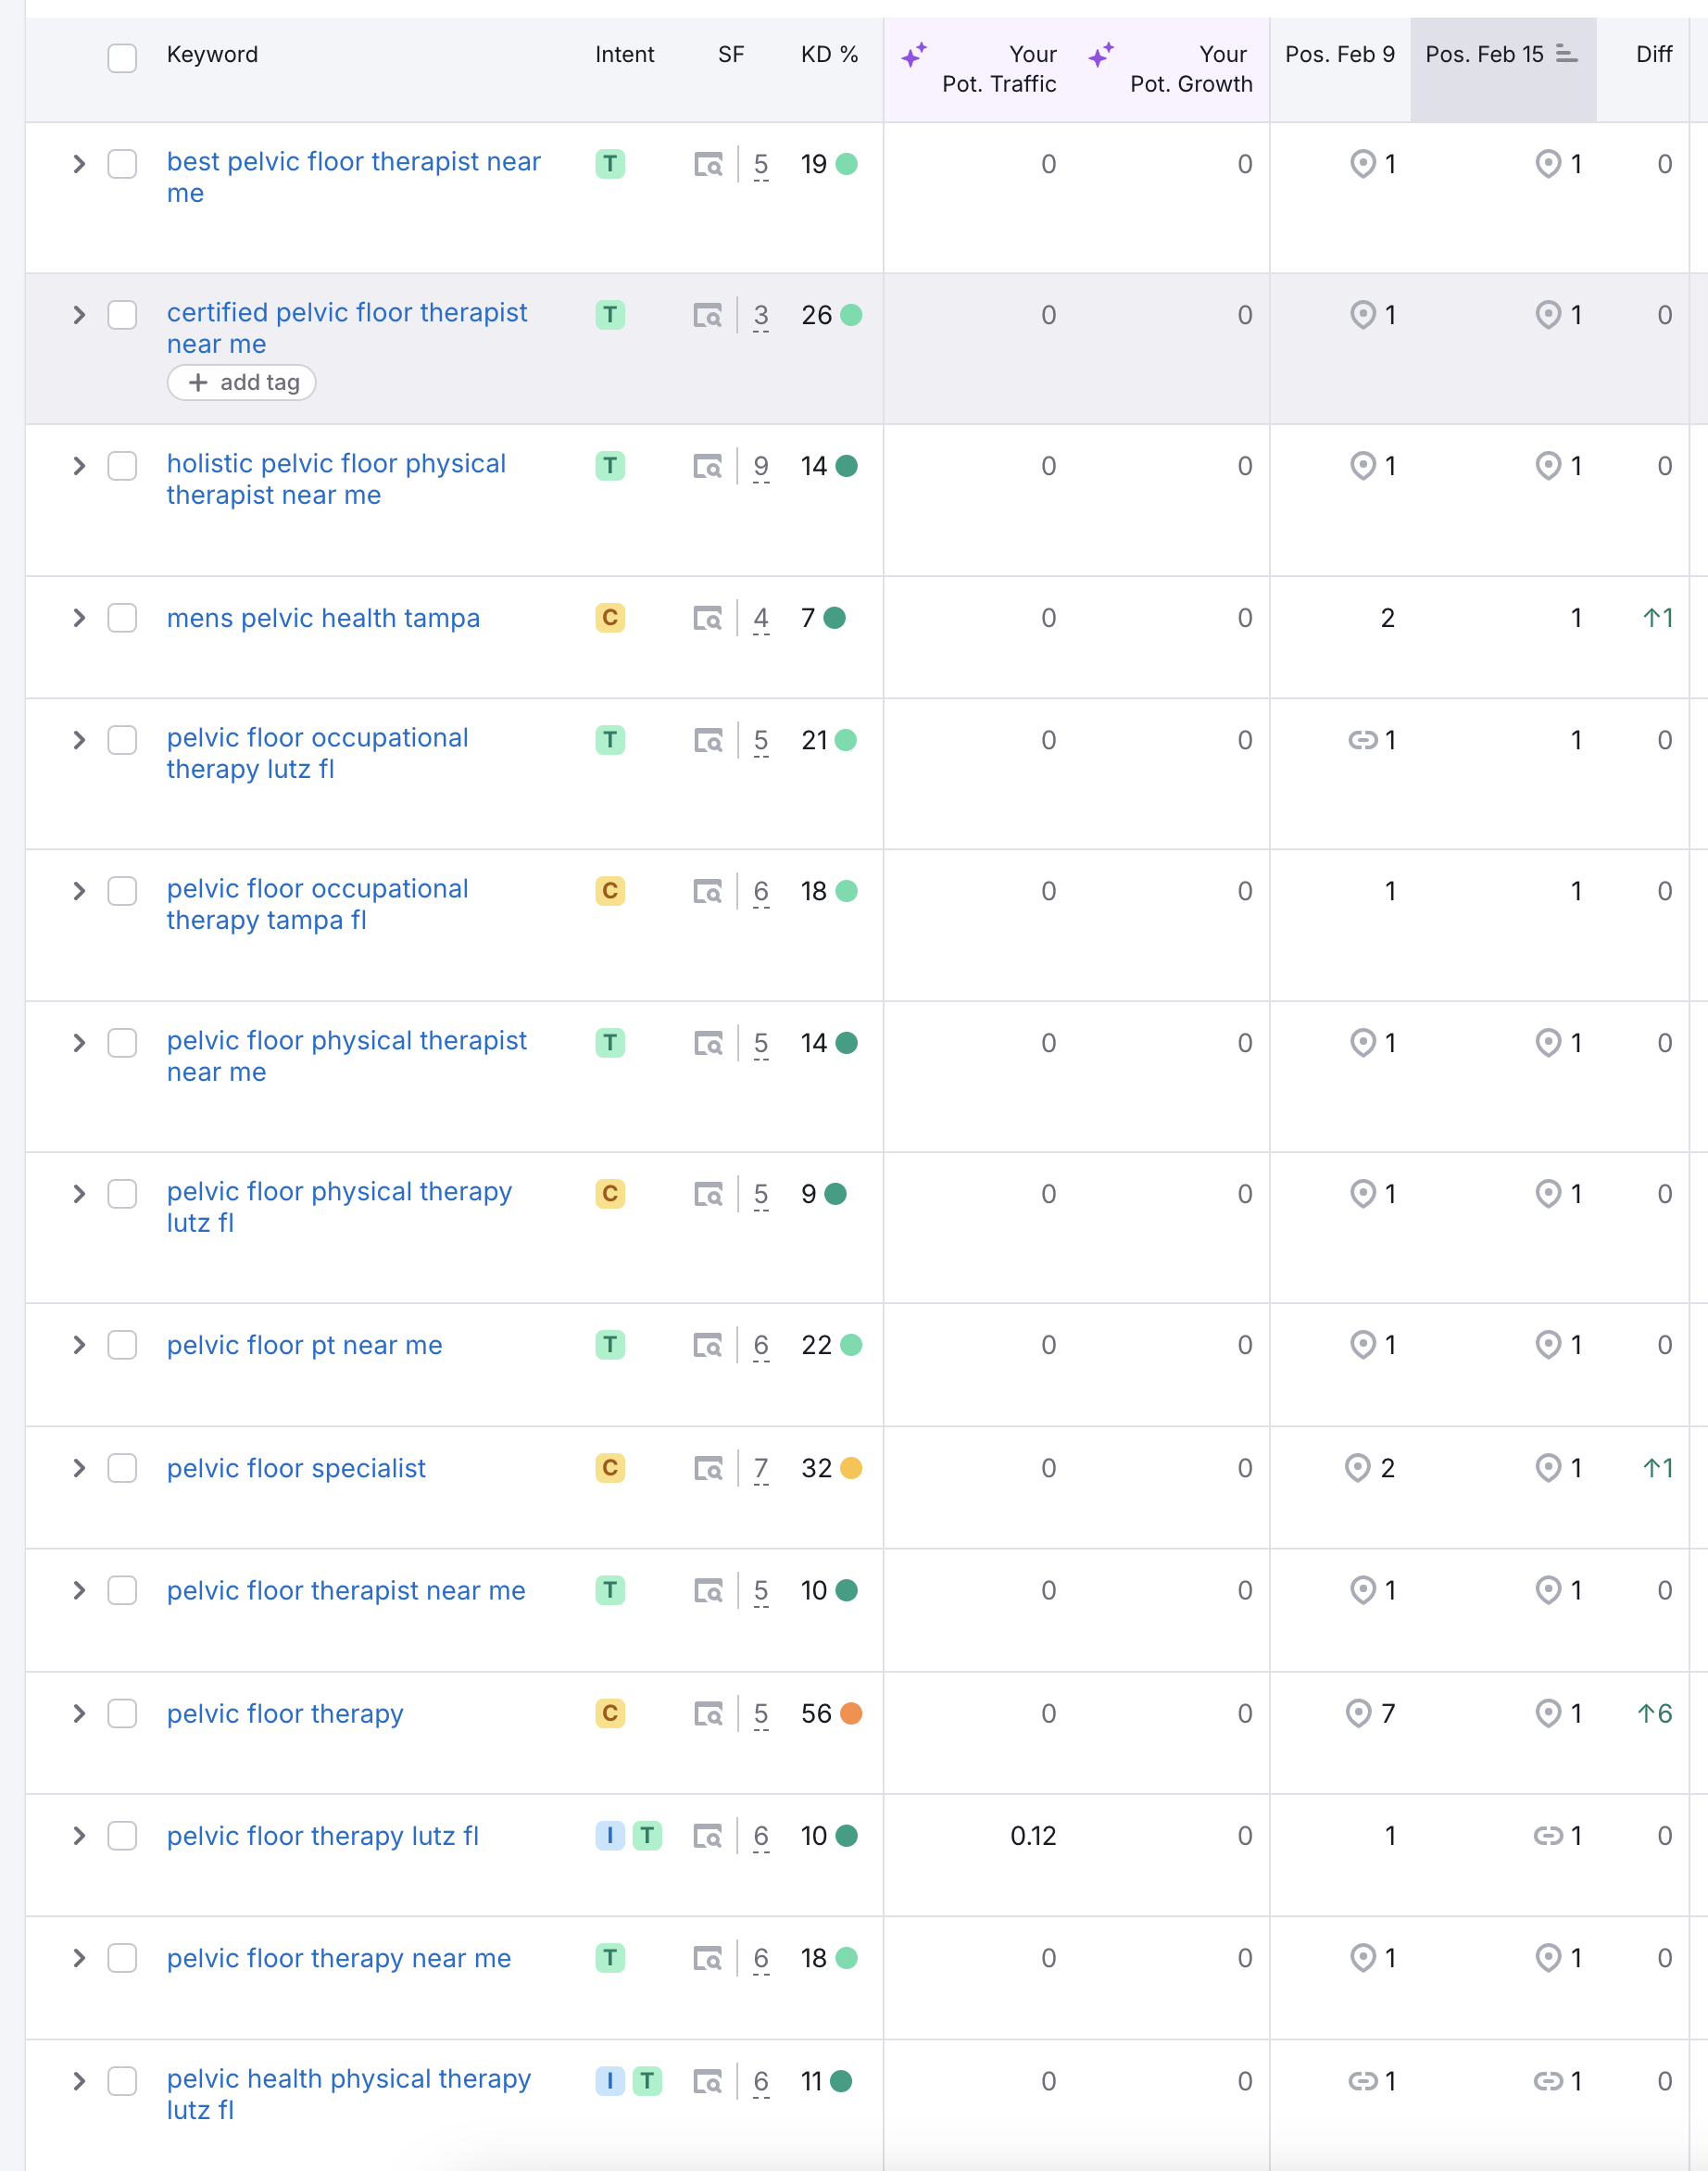The height and width of the screenshot is (2171, 1708).
Task: Click the orange KD difficulty dot for "pelvic floor therapy"
Action: click(x=852, y=1713)
